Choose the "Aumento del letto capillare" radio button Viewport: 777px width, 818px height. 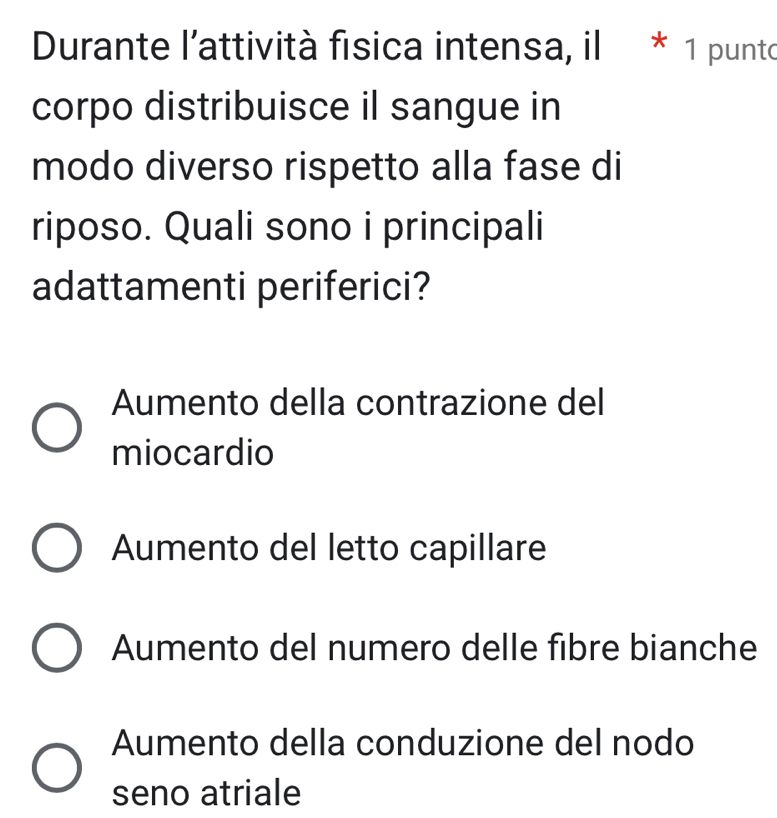click(x=57, y=548)
